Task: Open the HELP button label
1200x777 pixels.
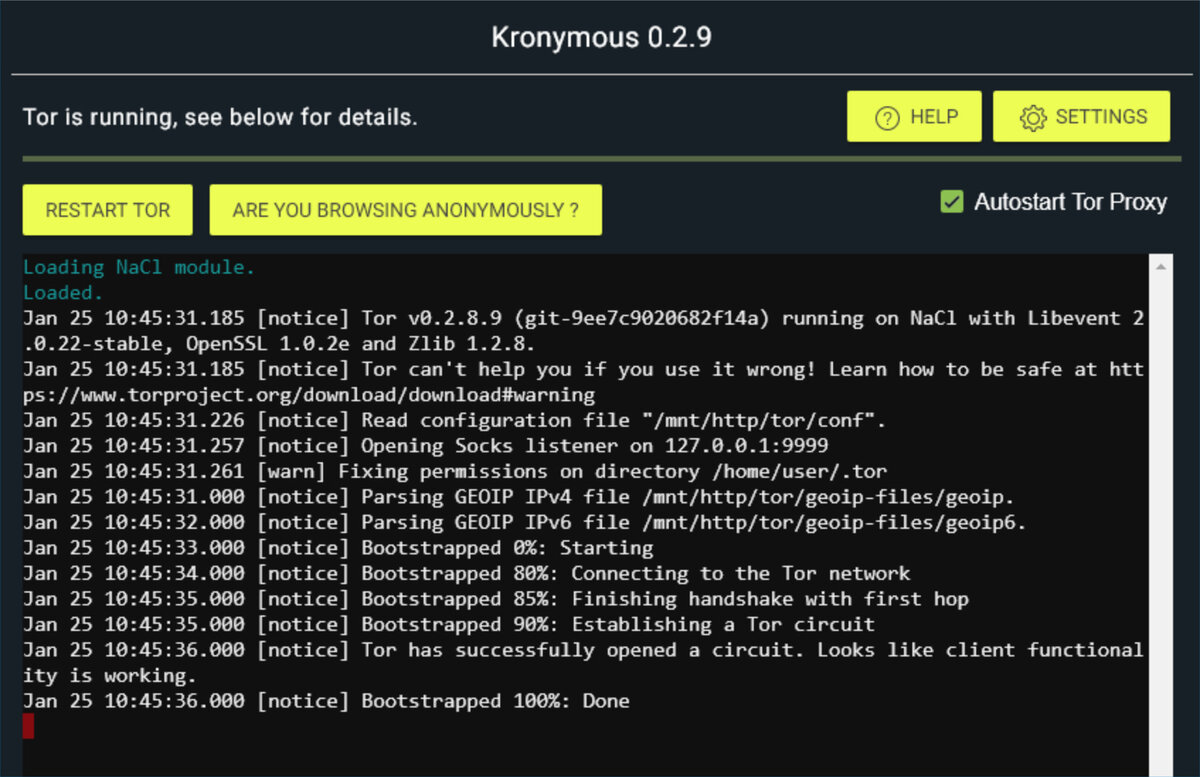Action: click(x=934, y=117)
